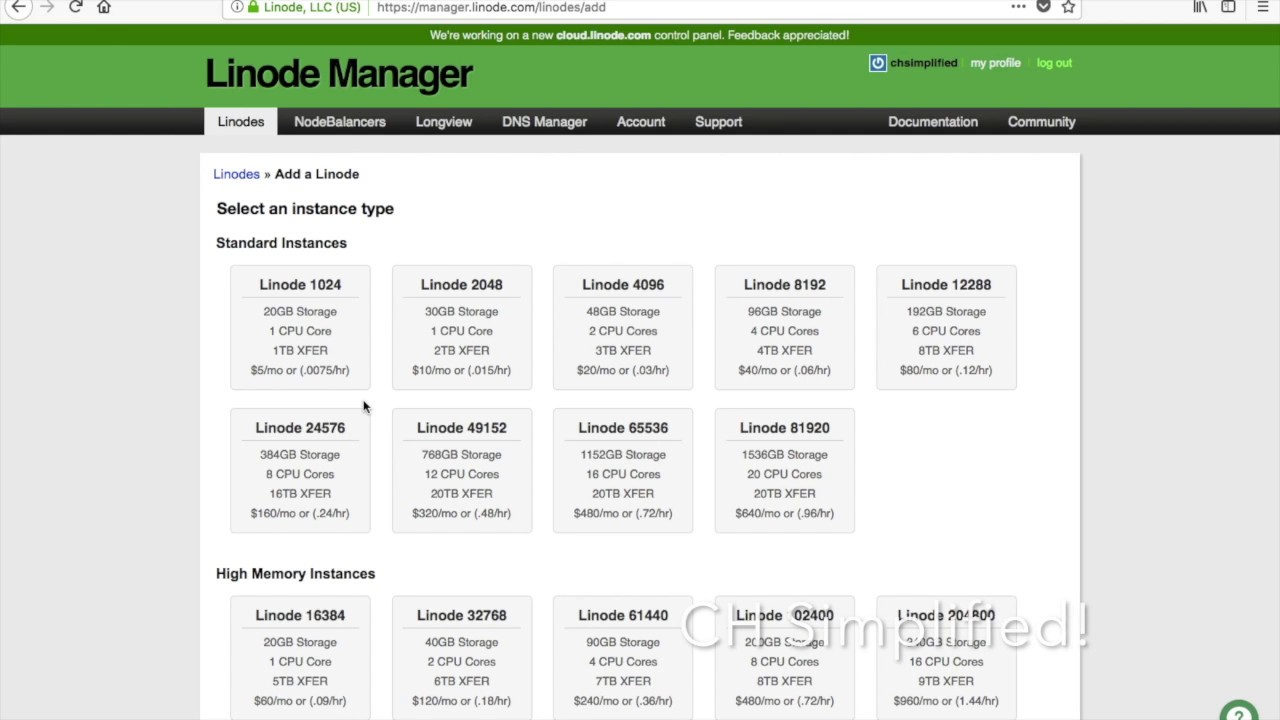The width and height of the screenshot is (1280, 720).
Task: Open the NodeBalancers tab
Action: (340, 122)
